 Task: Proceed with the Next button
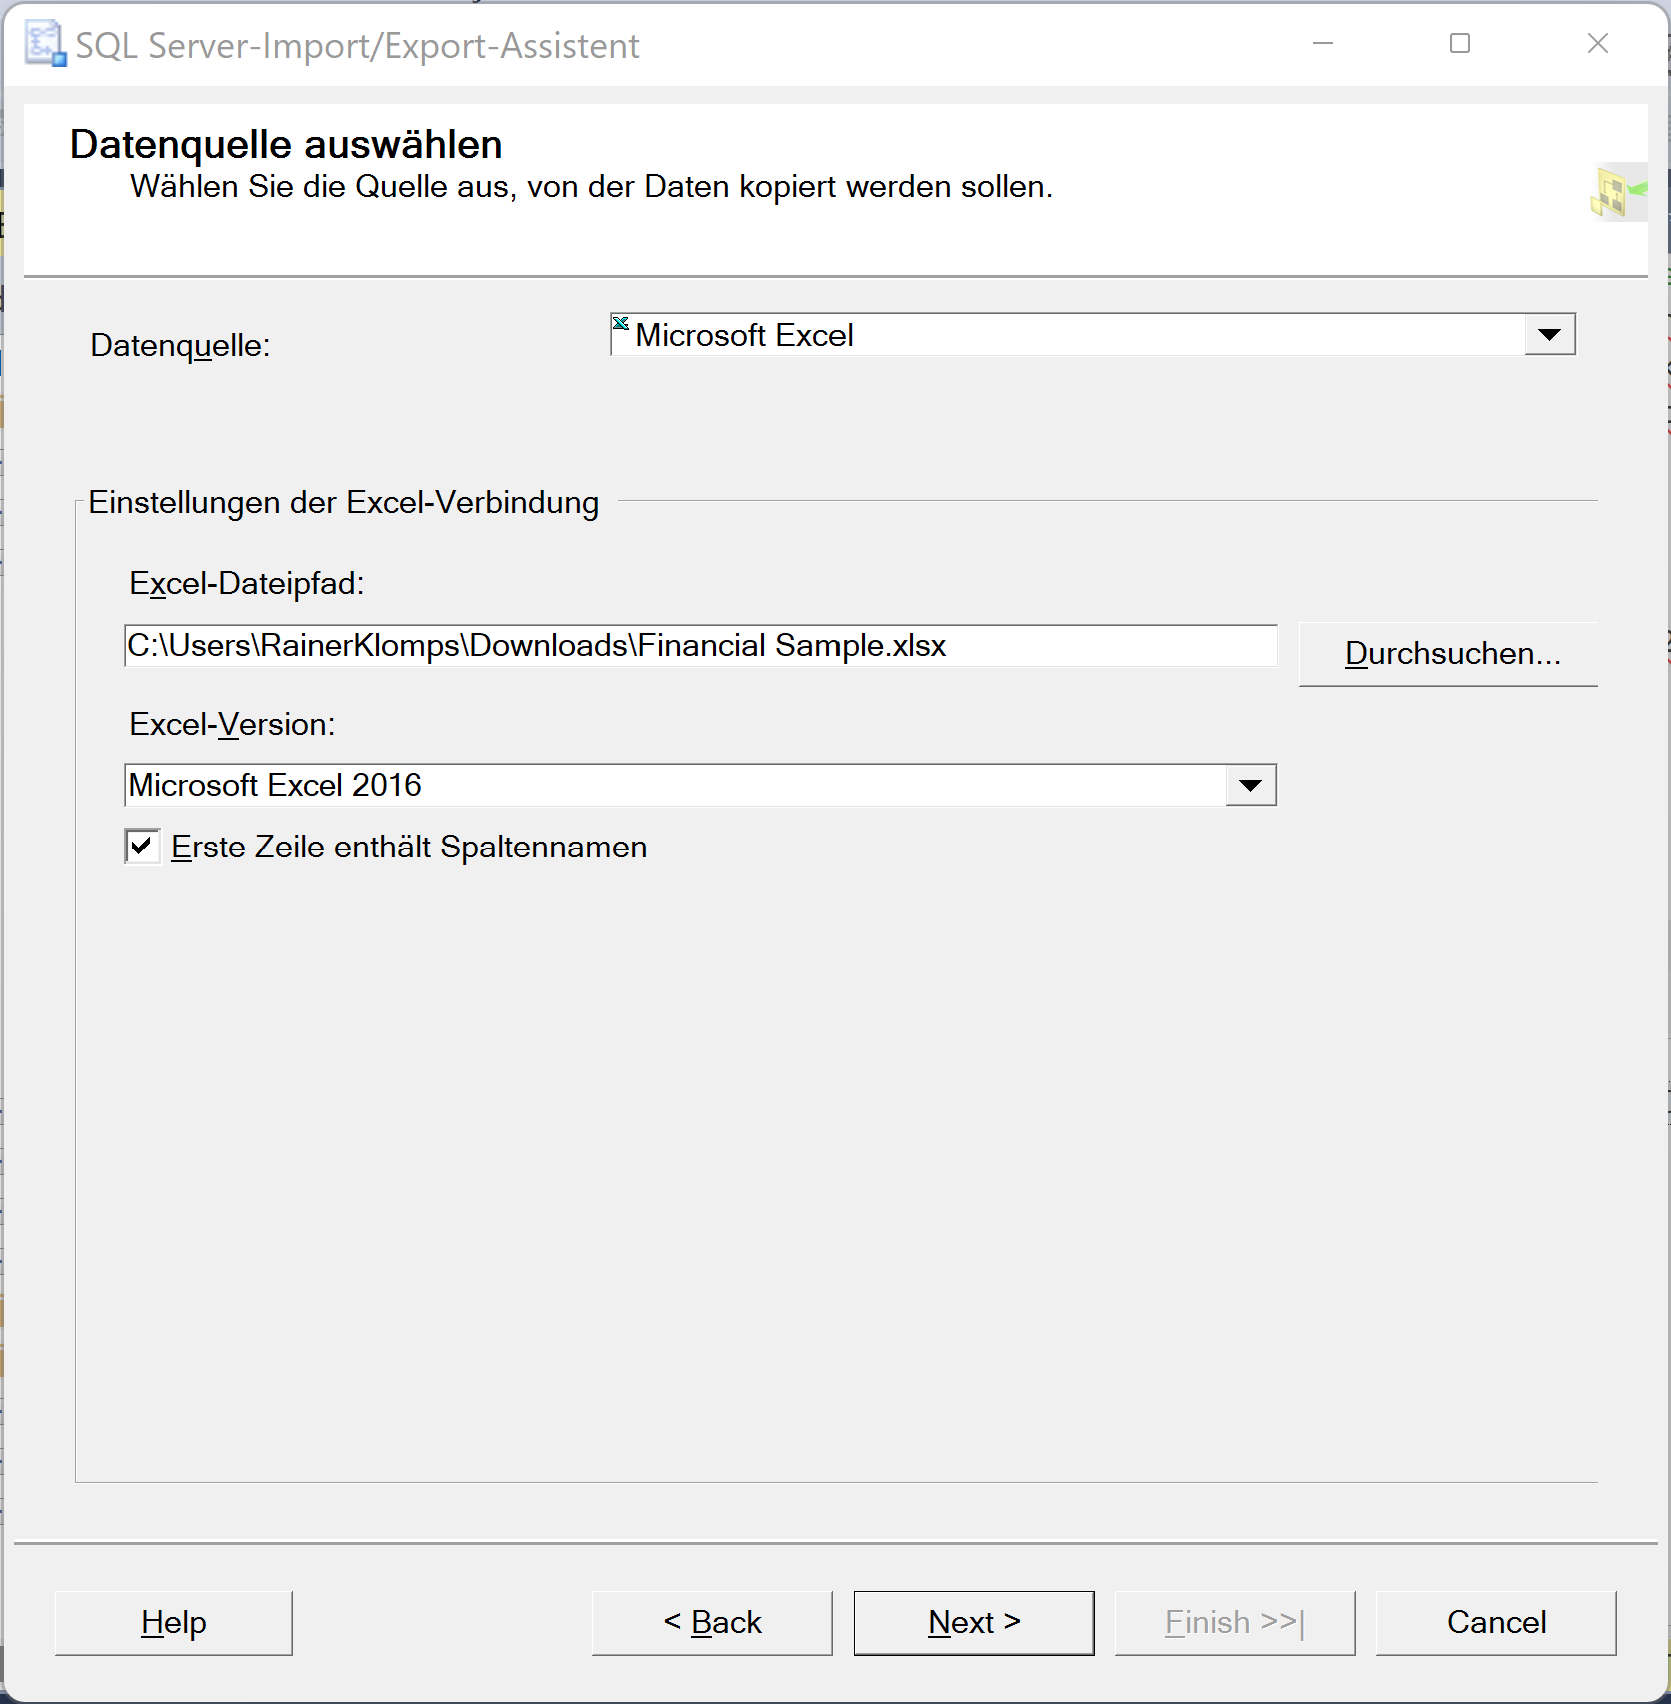[x=974, y=1623]
